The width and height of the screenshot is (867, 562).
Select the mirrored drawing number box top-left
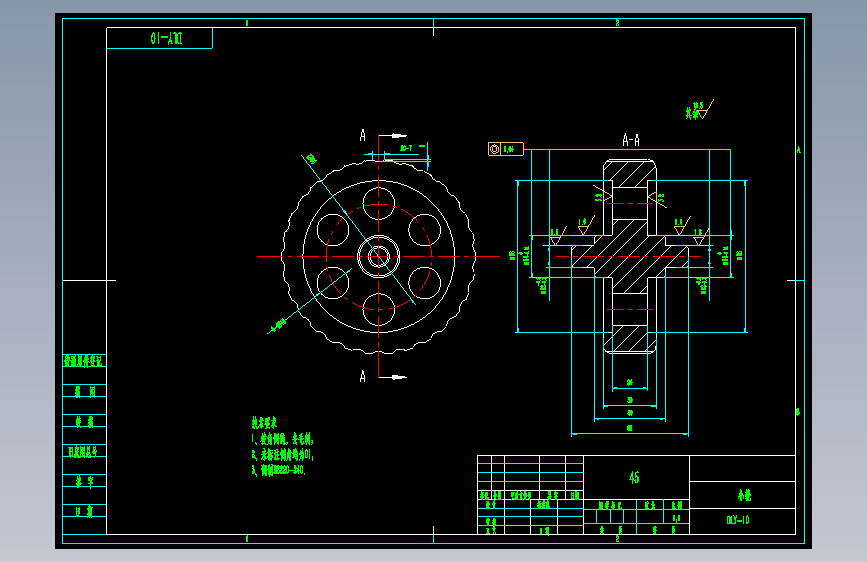tap(159, 38)
